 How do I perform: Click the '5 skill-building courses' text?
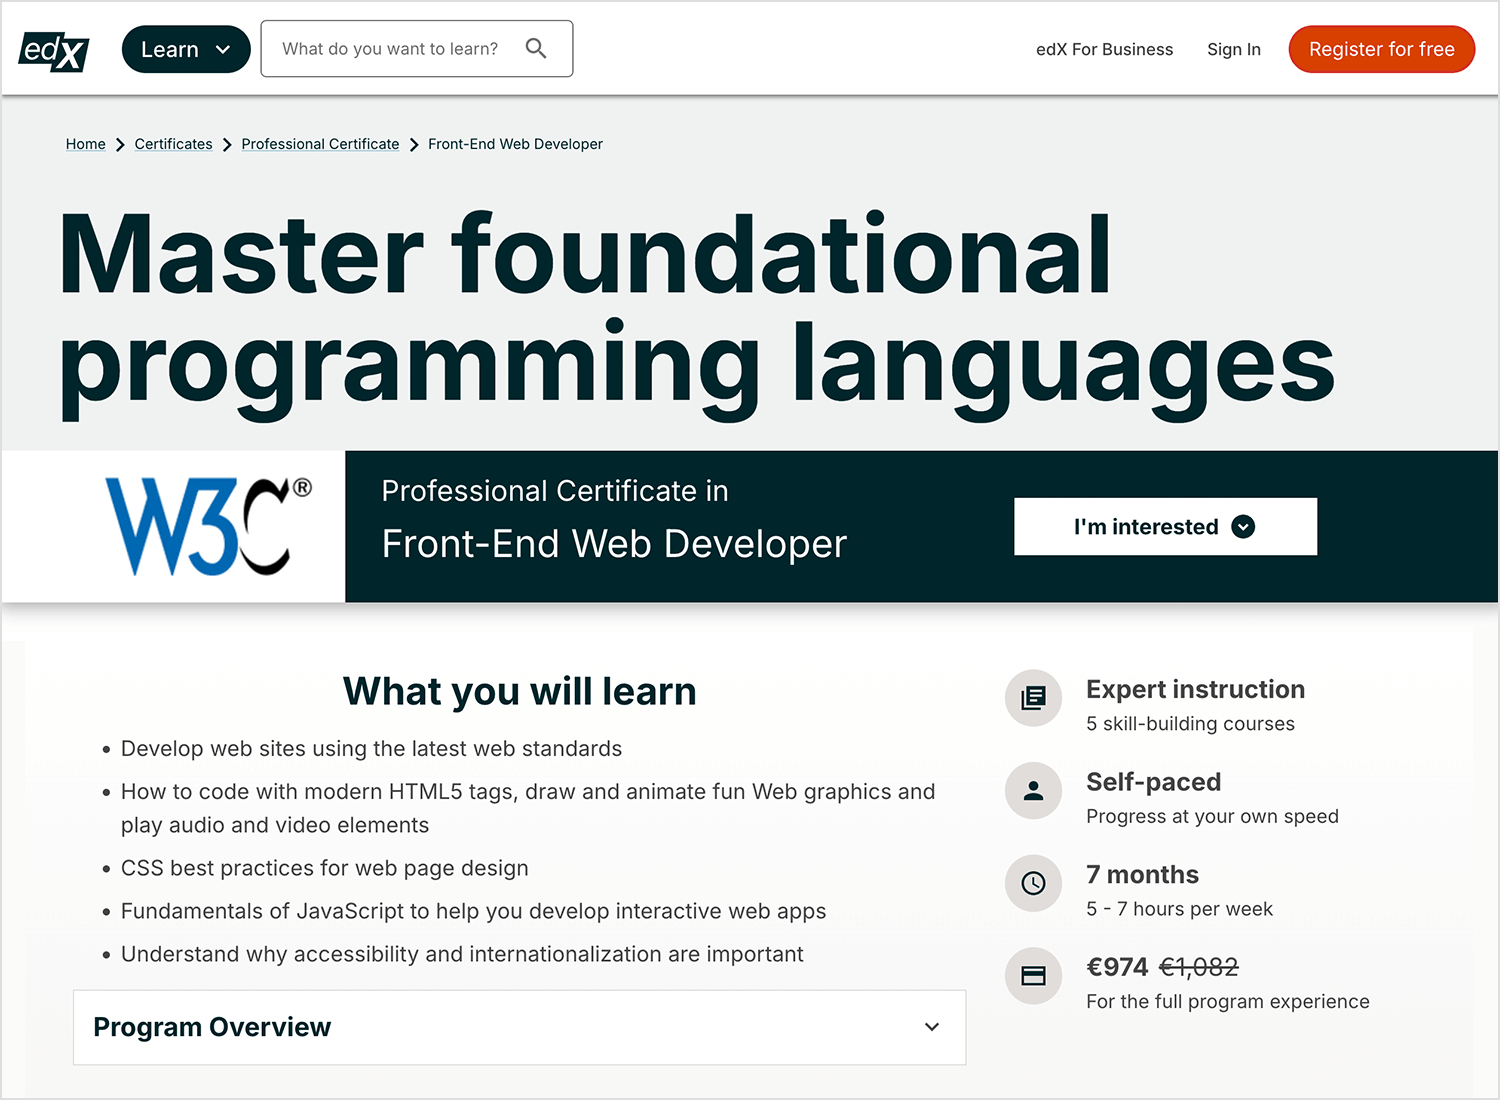1190,724
